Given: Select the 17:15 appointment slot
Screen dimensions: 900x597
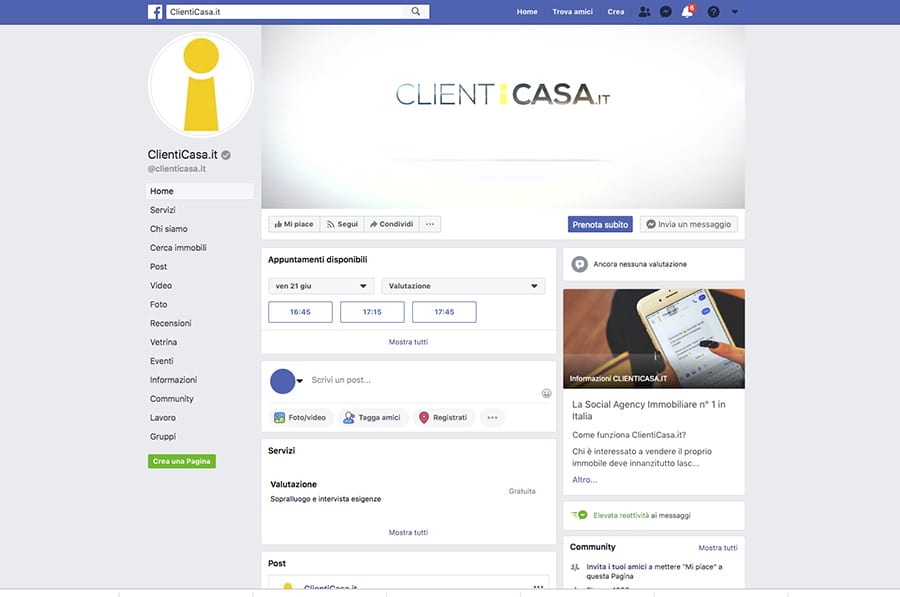Looking at the screenshot, I should point(372,312).
